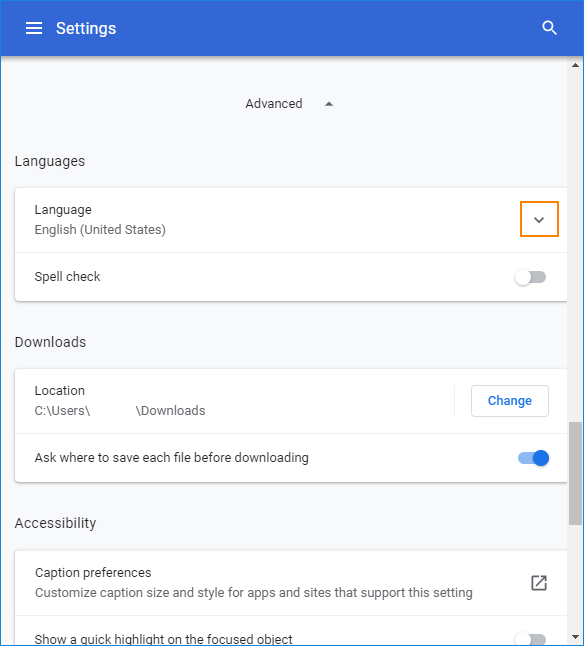This screenshot has height=646, width=584.
Task: Disable Ask where to save each file toggle
Action: pos(533,458)
